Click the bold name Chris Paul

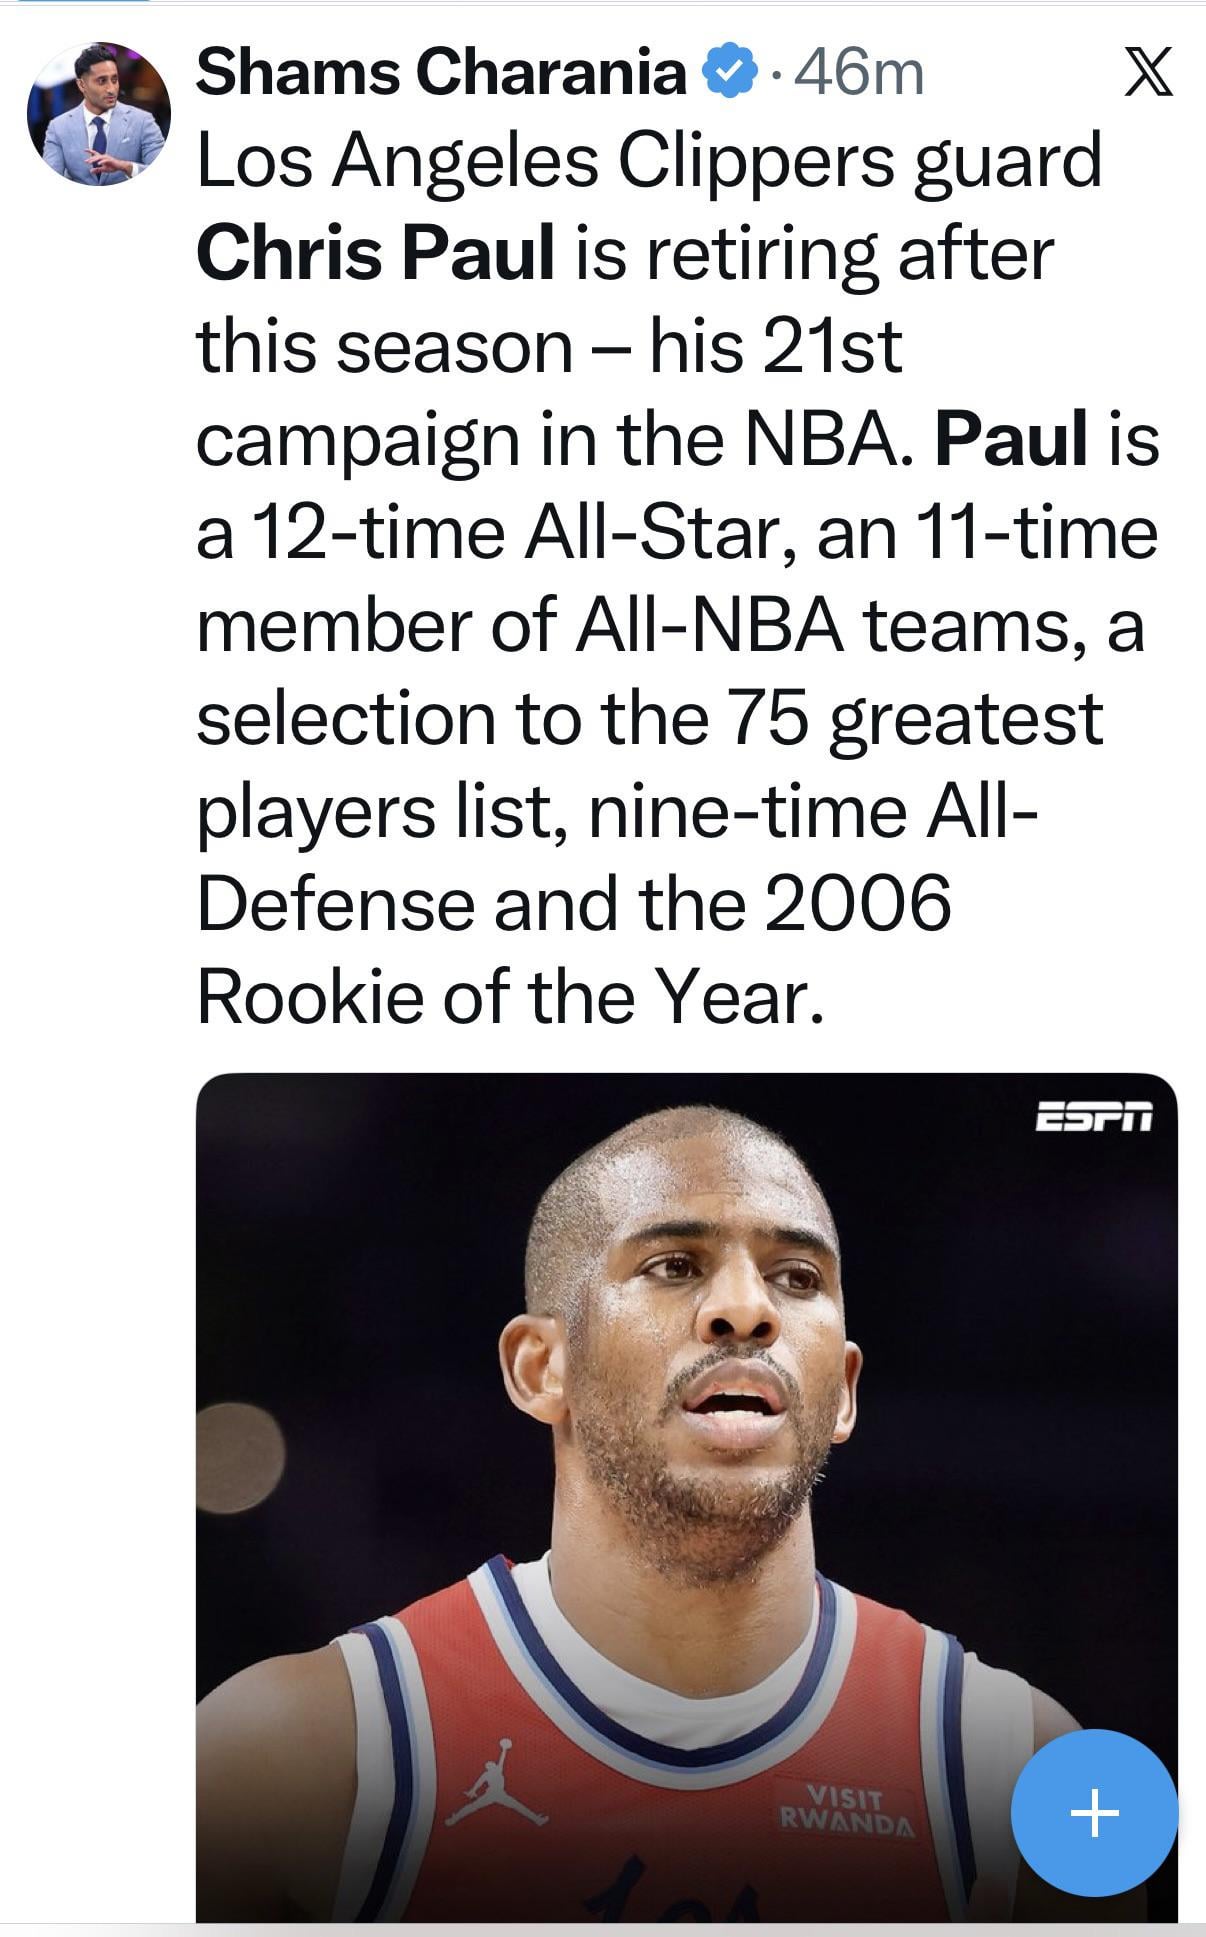tap(375, 253)
